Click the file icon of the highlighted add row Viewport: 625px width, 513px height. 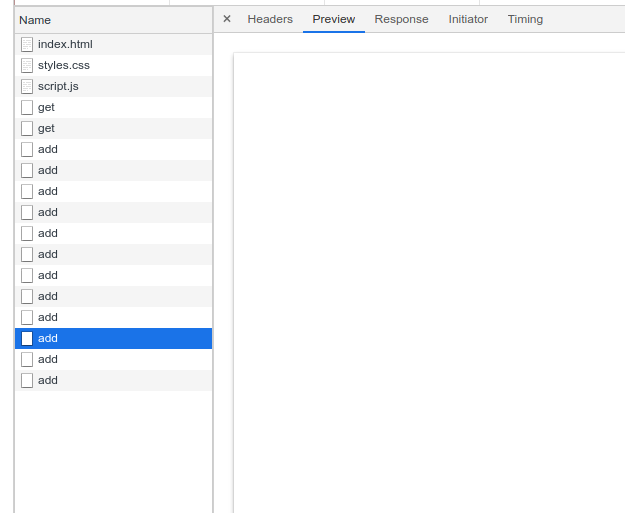(x=27, y=338)
